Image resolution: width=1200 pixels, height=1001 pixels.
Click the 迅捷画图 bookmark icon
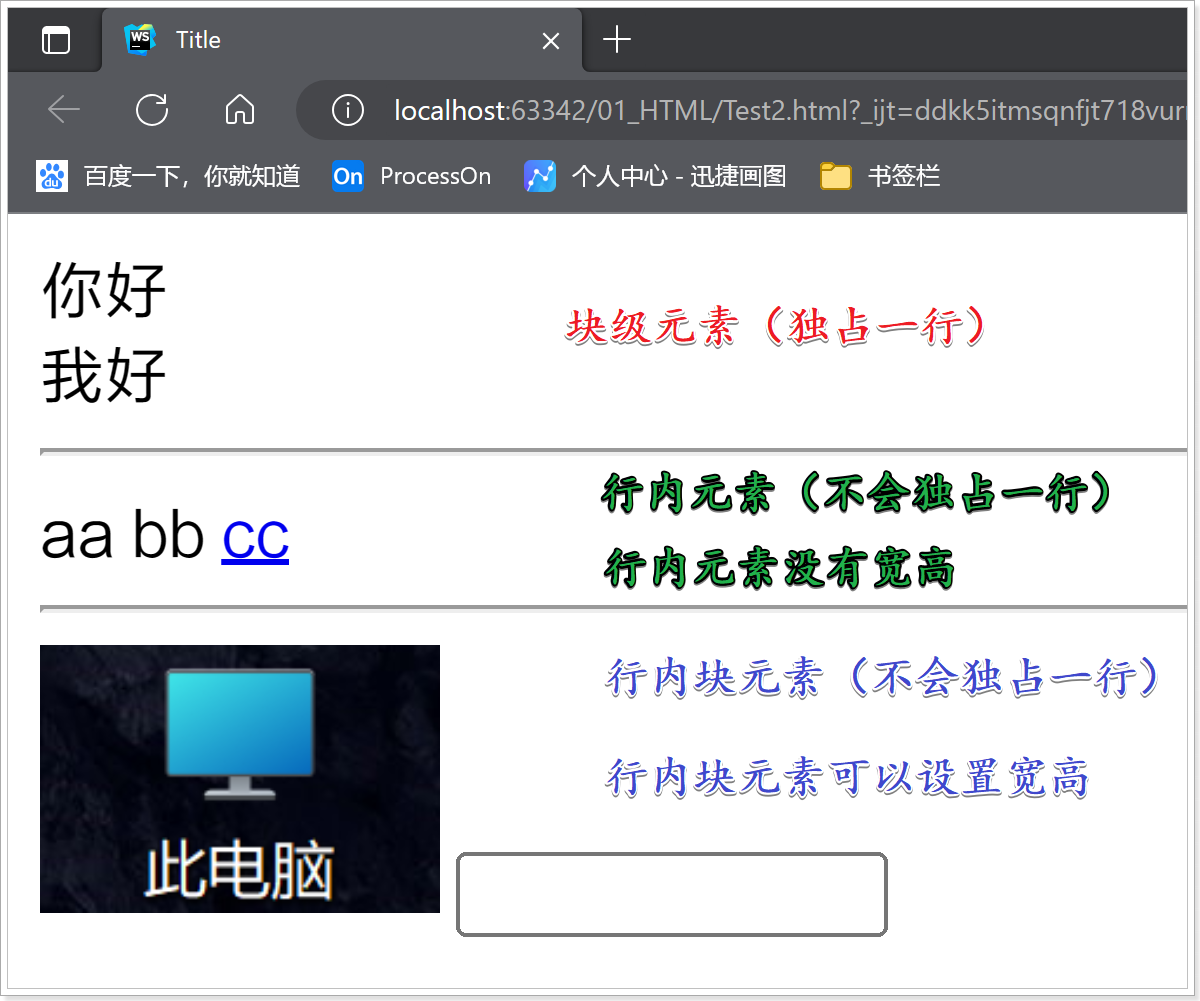click(x=540, y=176)
